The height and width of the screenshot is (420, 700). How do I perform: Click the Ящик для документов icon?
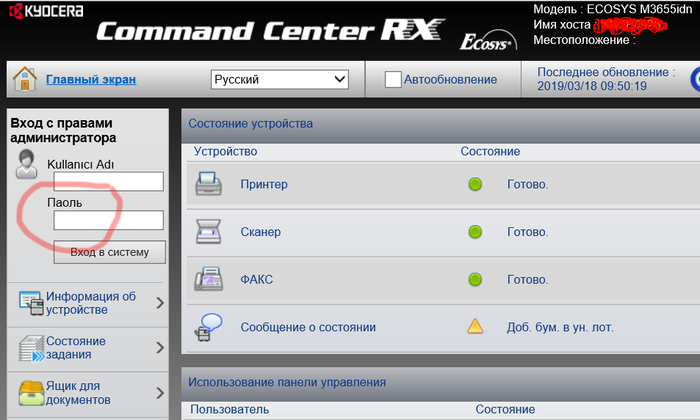click(30, 392)
